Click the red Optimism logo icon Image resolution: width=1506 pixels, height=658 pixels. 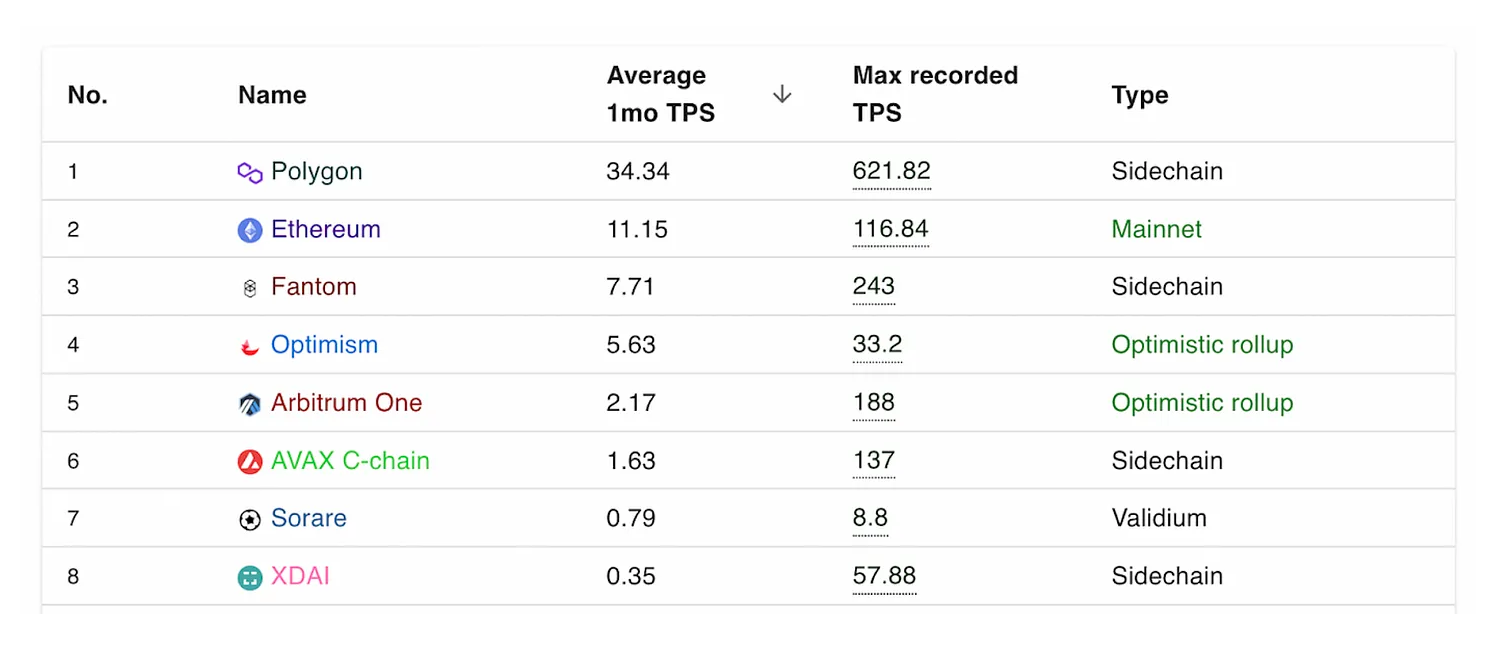pyautogui.click(x=250, y=347)
